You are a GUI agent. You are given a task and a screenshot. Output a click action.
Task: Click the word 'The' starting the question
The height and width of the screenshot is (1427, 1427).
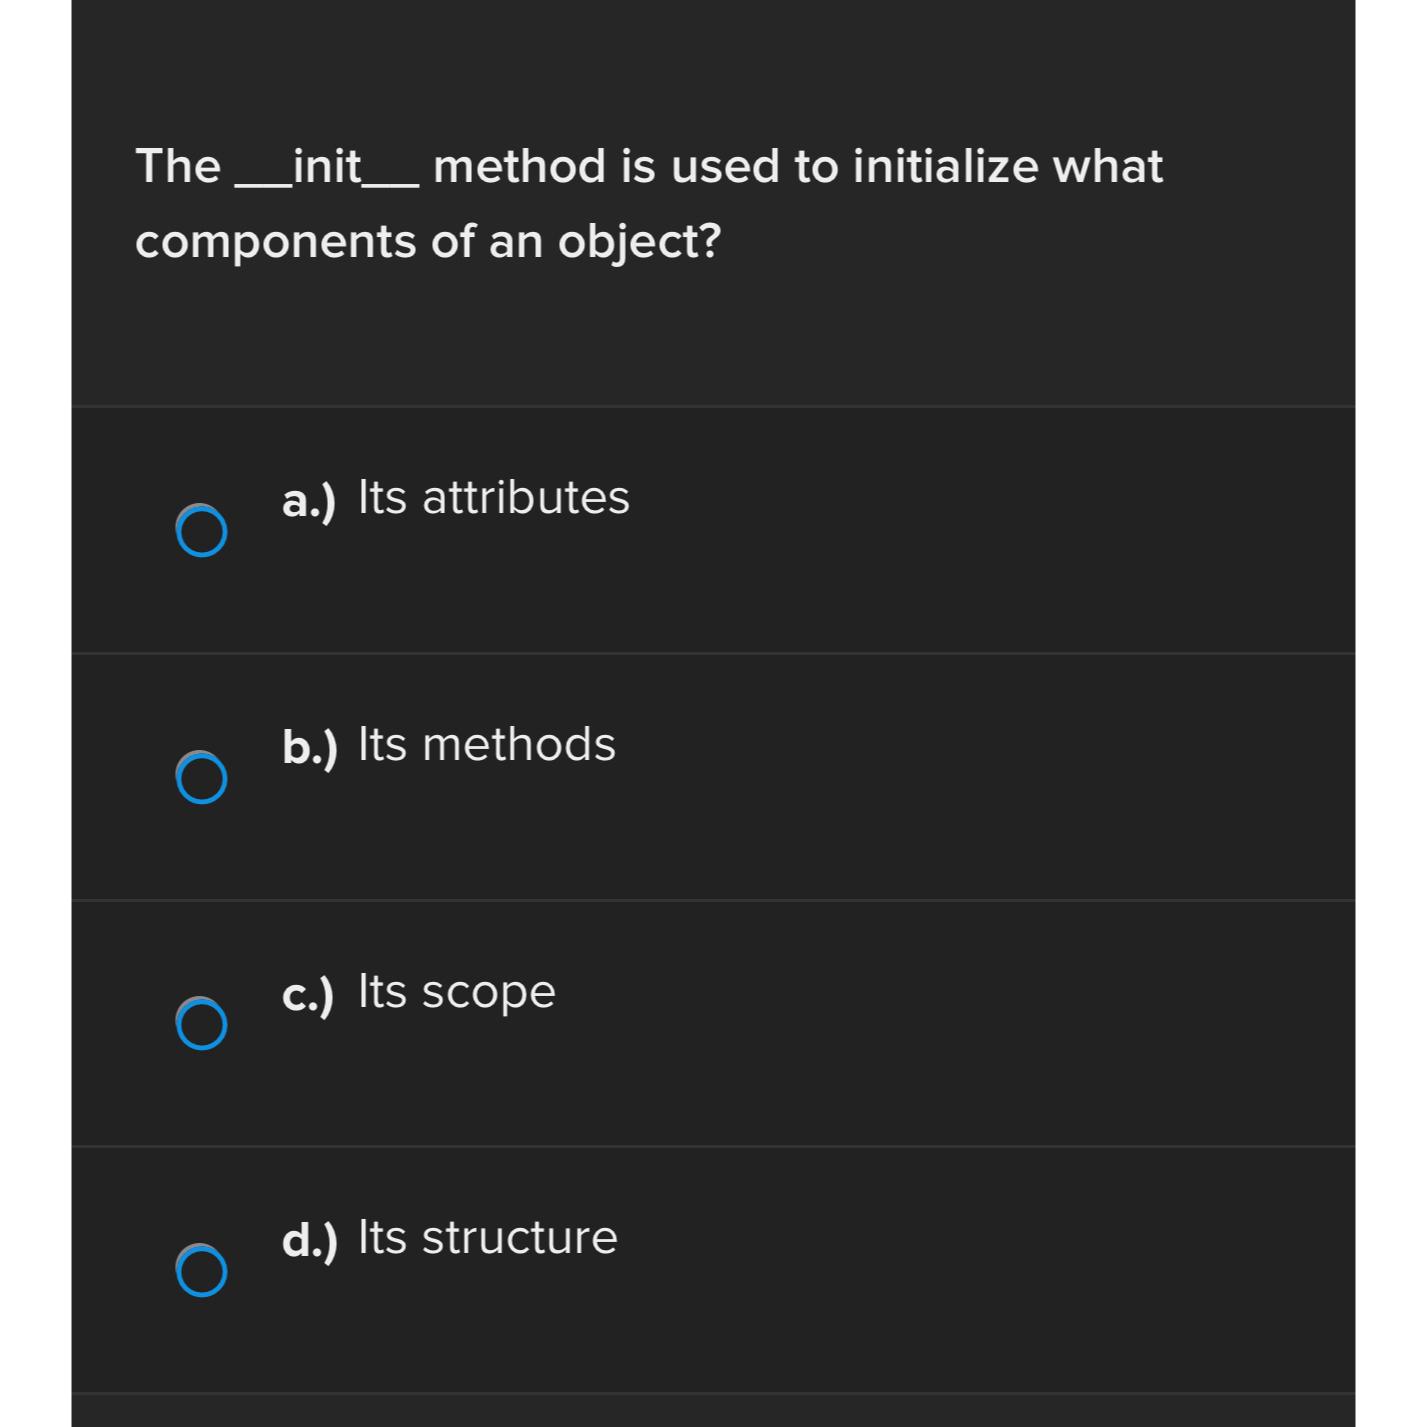coord(178,166)
